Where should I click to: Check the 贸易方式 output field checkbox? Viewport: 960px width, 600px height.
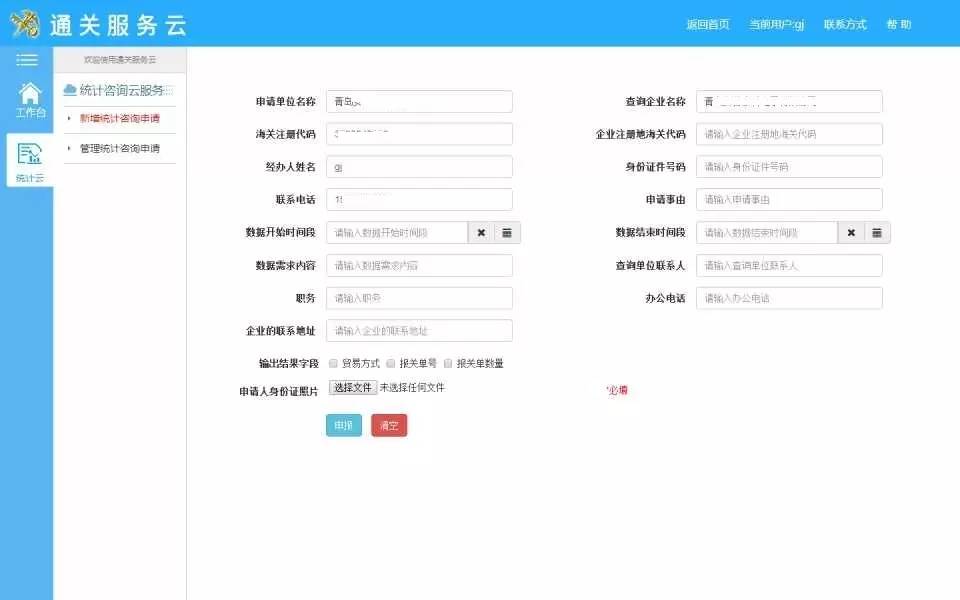click(x=333, y=363)
